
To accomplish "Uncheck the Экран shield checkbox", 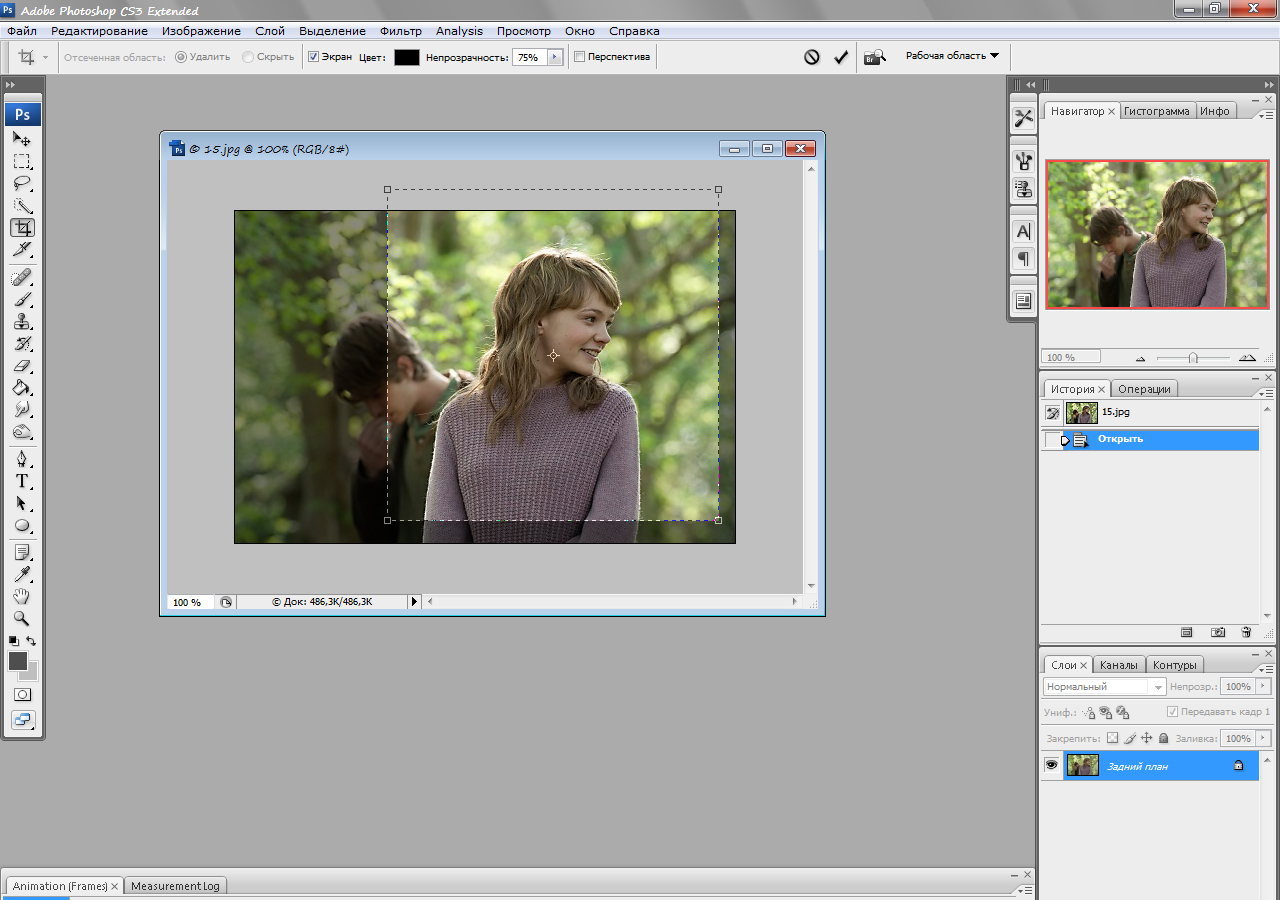I will [x=313, y=57].
